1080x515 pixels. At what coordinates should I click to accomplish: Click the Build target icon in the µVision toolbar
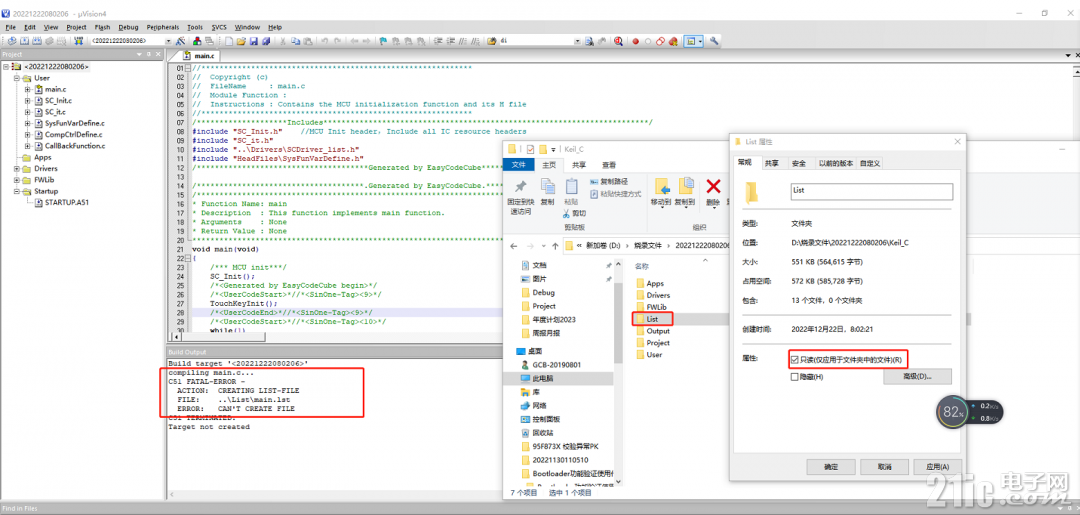[x=24, y=41]
